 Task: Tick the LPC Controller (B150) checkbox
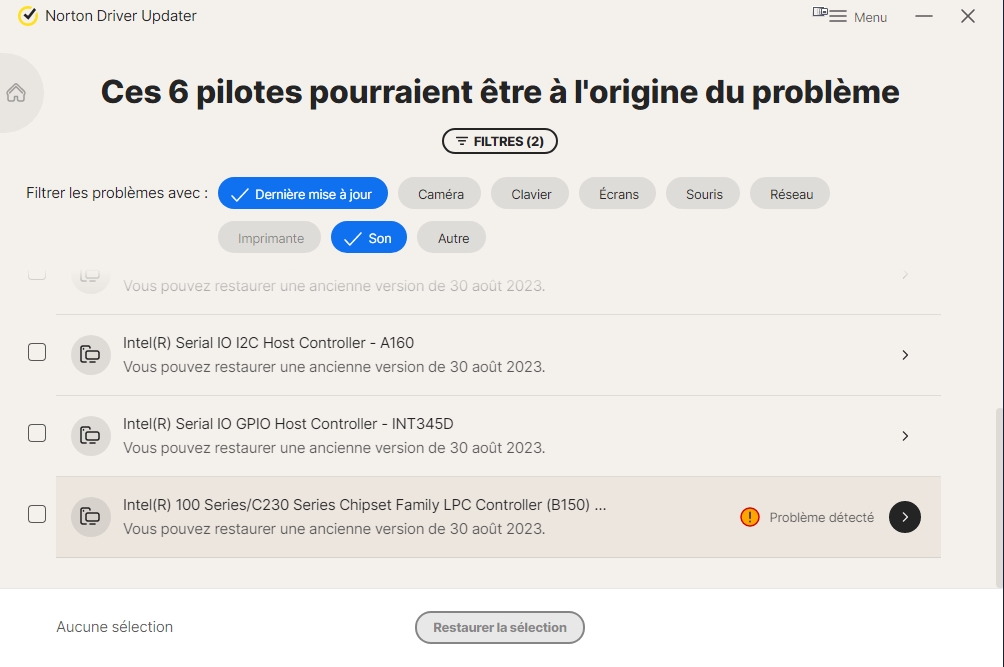(37, 514)
